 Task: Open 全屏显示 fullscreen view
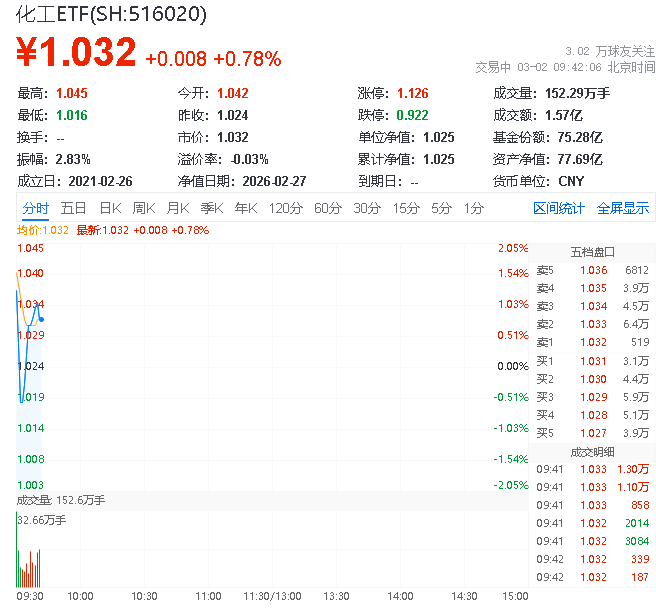[x=623, y=208]
